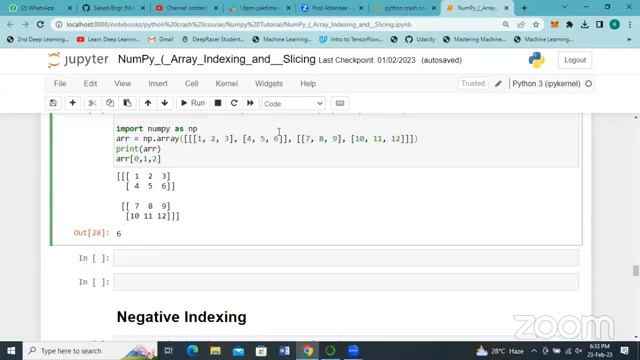
Task: Restart the kernel icon
Action: (234, 103)
